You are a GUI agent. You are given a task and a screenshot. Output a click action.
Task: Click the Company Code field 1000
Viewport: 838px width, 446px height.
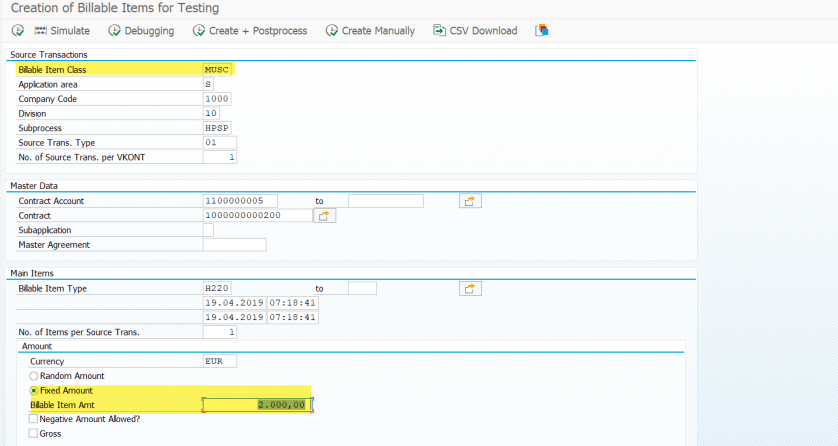coord(217,99)
